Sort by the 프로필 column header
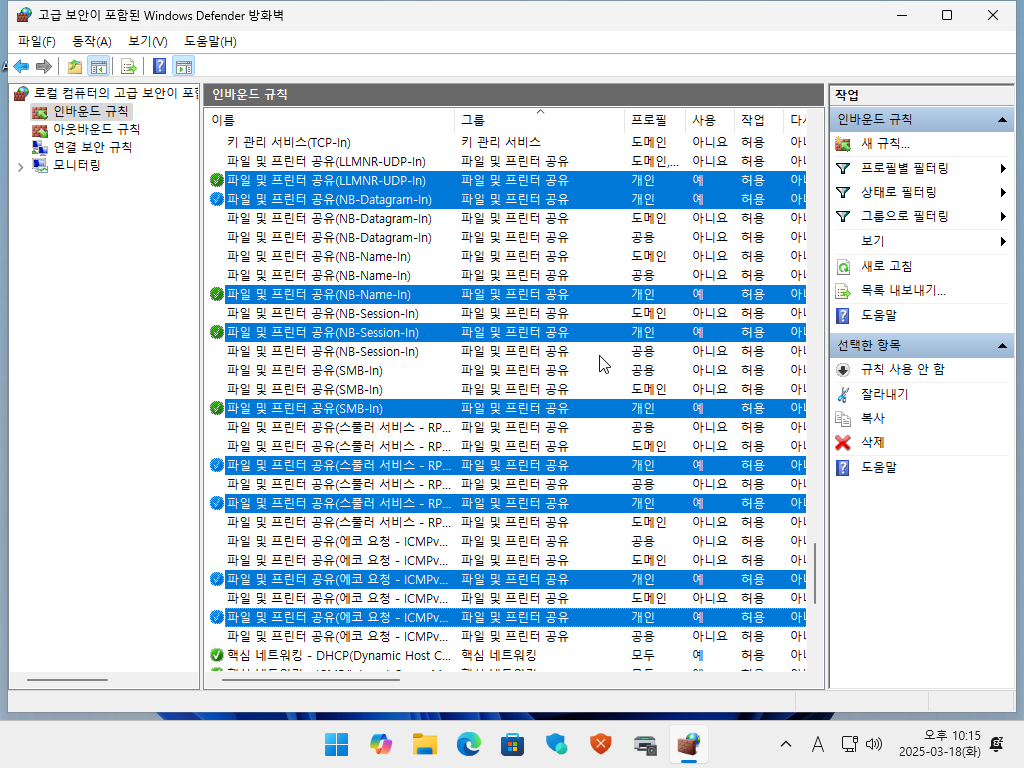Viewport: 1024px width, 768px height. [x=654, y=120]
